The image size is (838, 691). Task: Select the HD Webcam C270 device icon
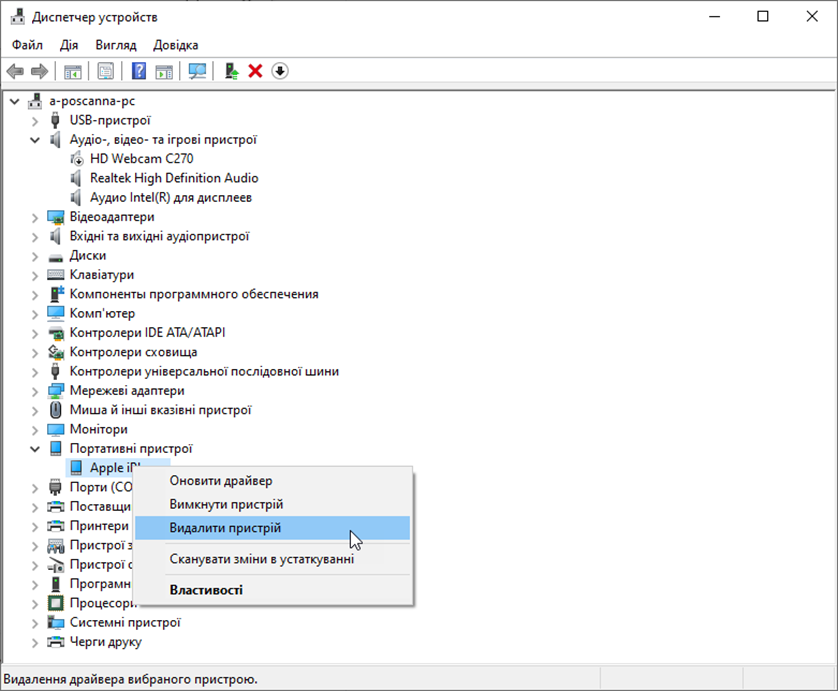click(x=76, y=159)
